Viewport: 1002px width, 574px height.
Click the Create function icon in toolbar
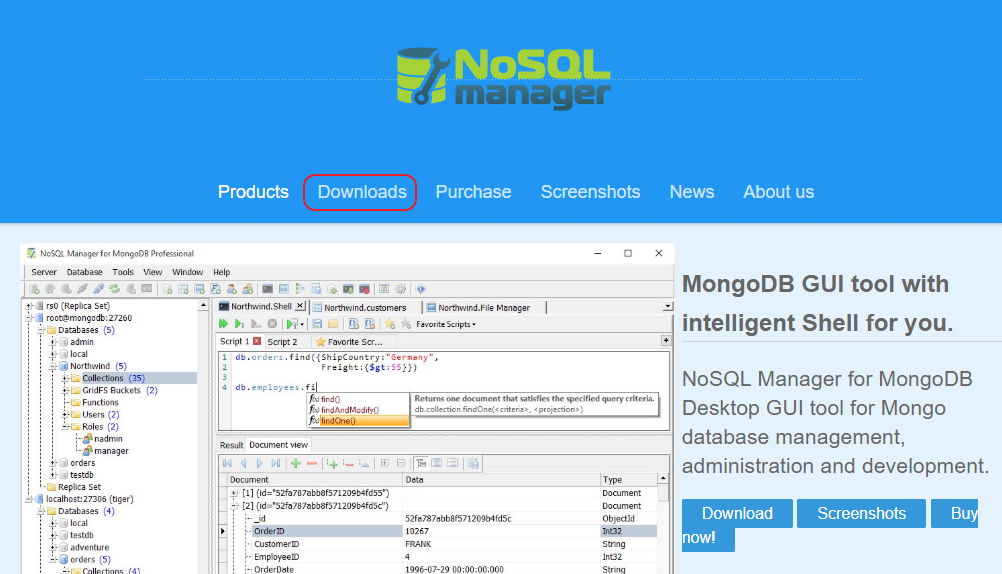tap(215, 289)
